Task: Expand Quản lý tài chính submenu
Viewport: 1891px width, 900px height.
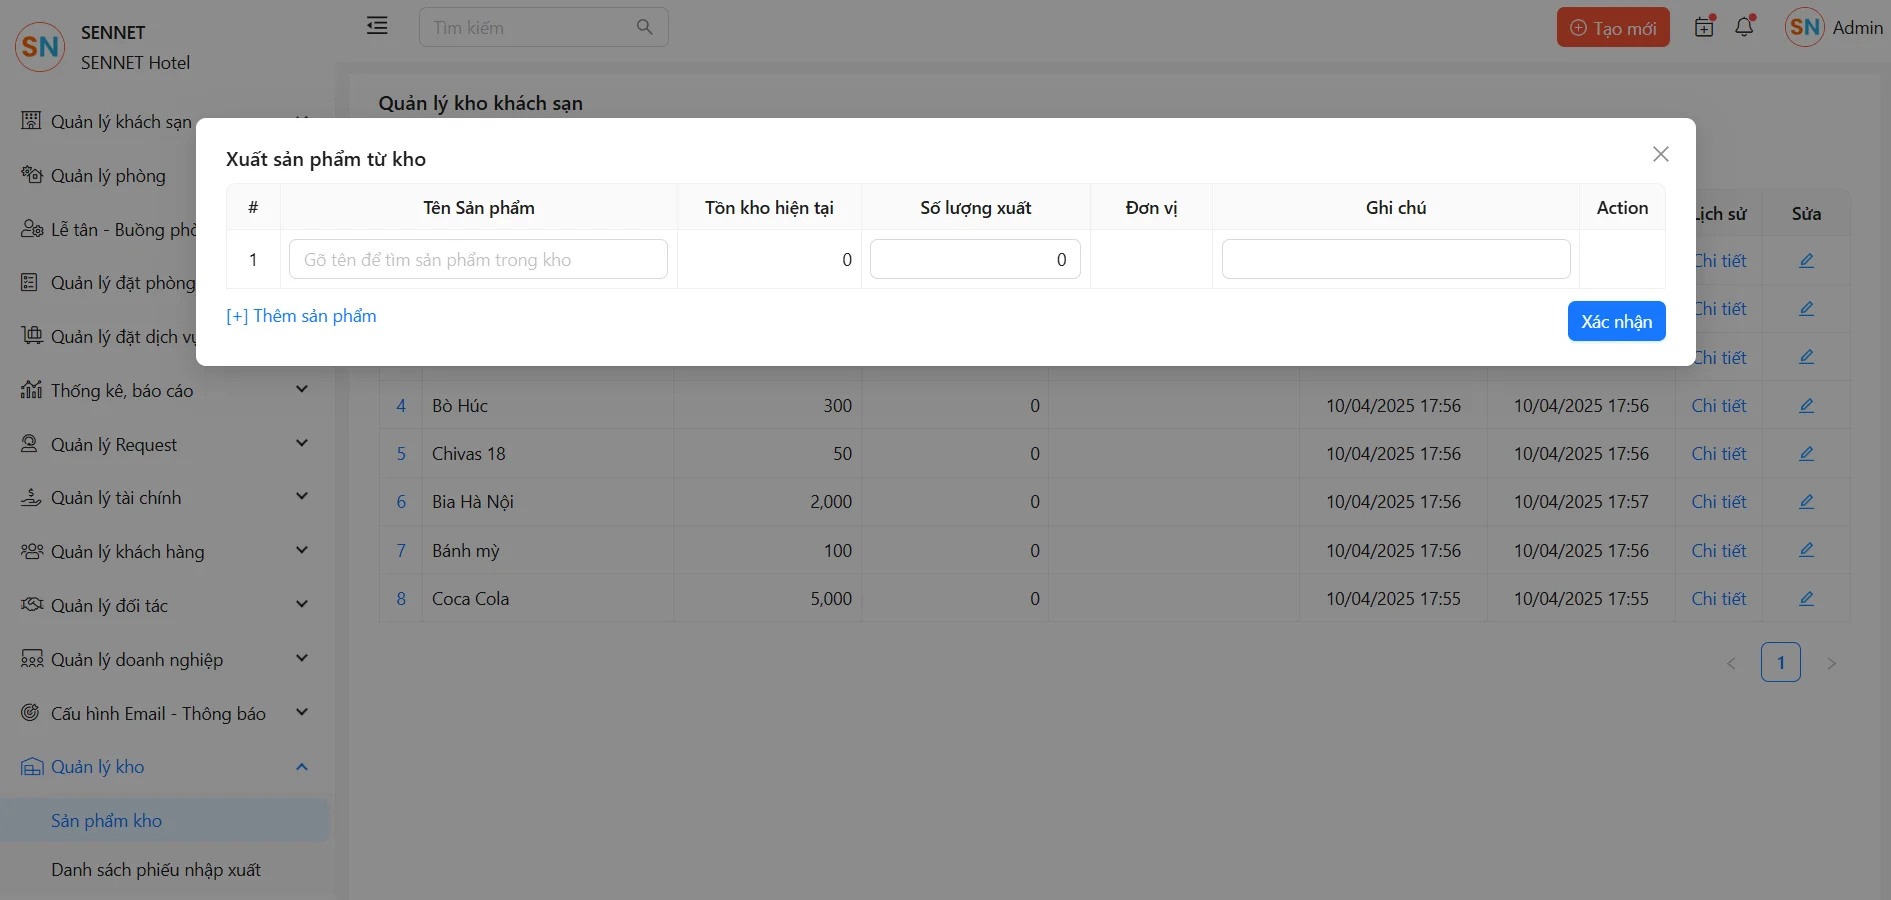Action: (301, 497)
